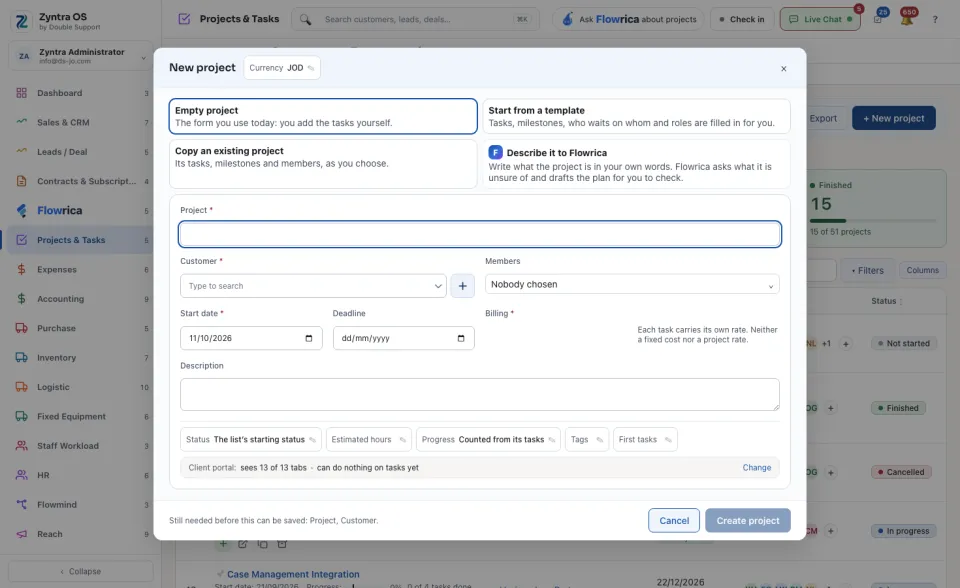Select the Describe it to Flowrica option
Viewport: 960px width, 588px height.
(x=637, y=164)
